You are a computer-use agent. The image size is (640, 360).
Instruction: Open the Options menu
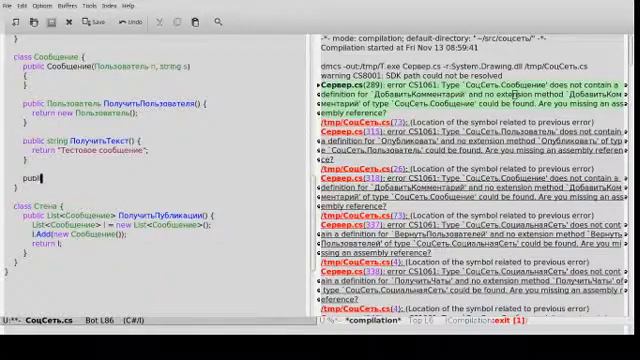(42, 6)
